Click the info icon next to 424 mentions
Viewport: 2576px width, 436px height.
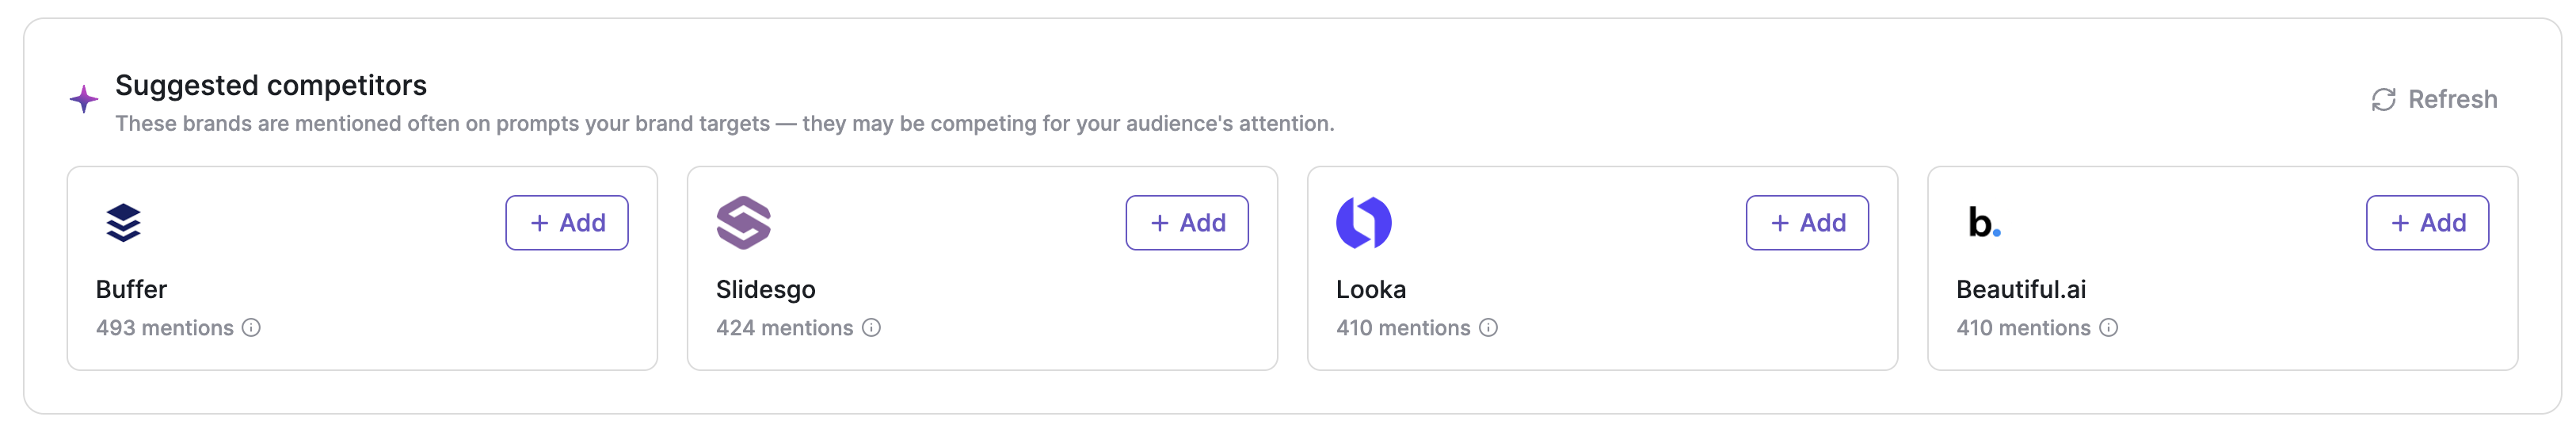(872, 328)
